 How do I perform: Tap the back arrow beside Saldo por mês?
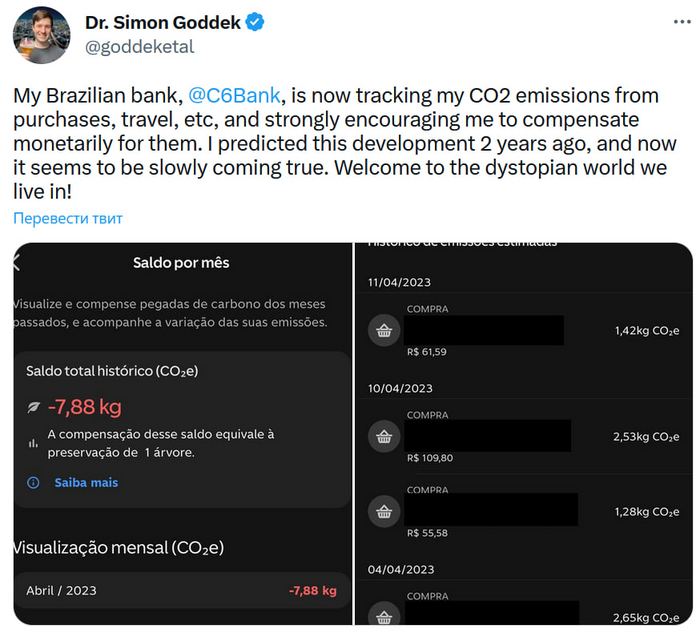17,263
